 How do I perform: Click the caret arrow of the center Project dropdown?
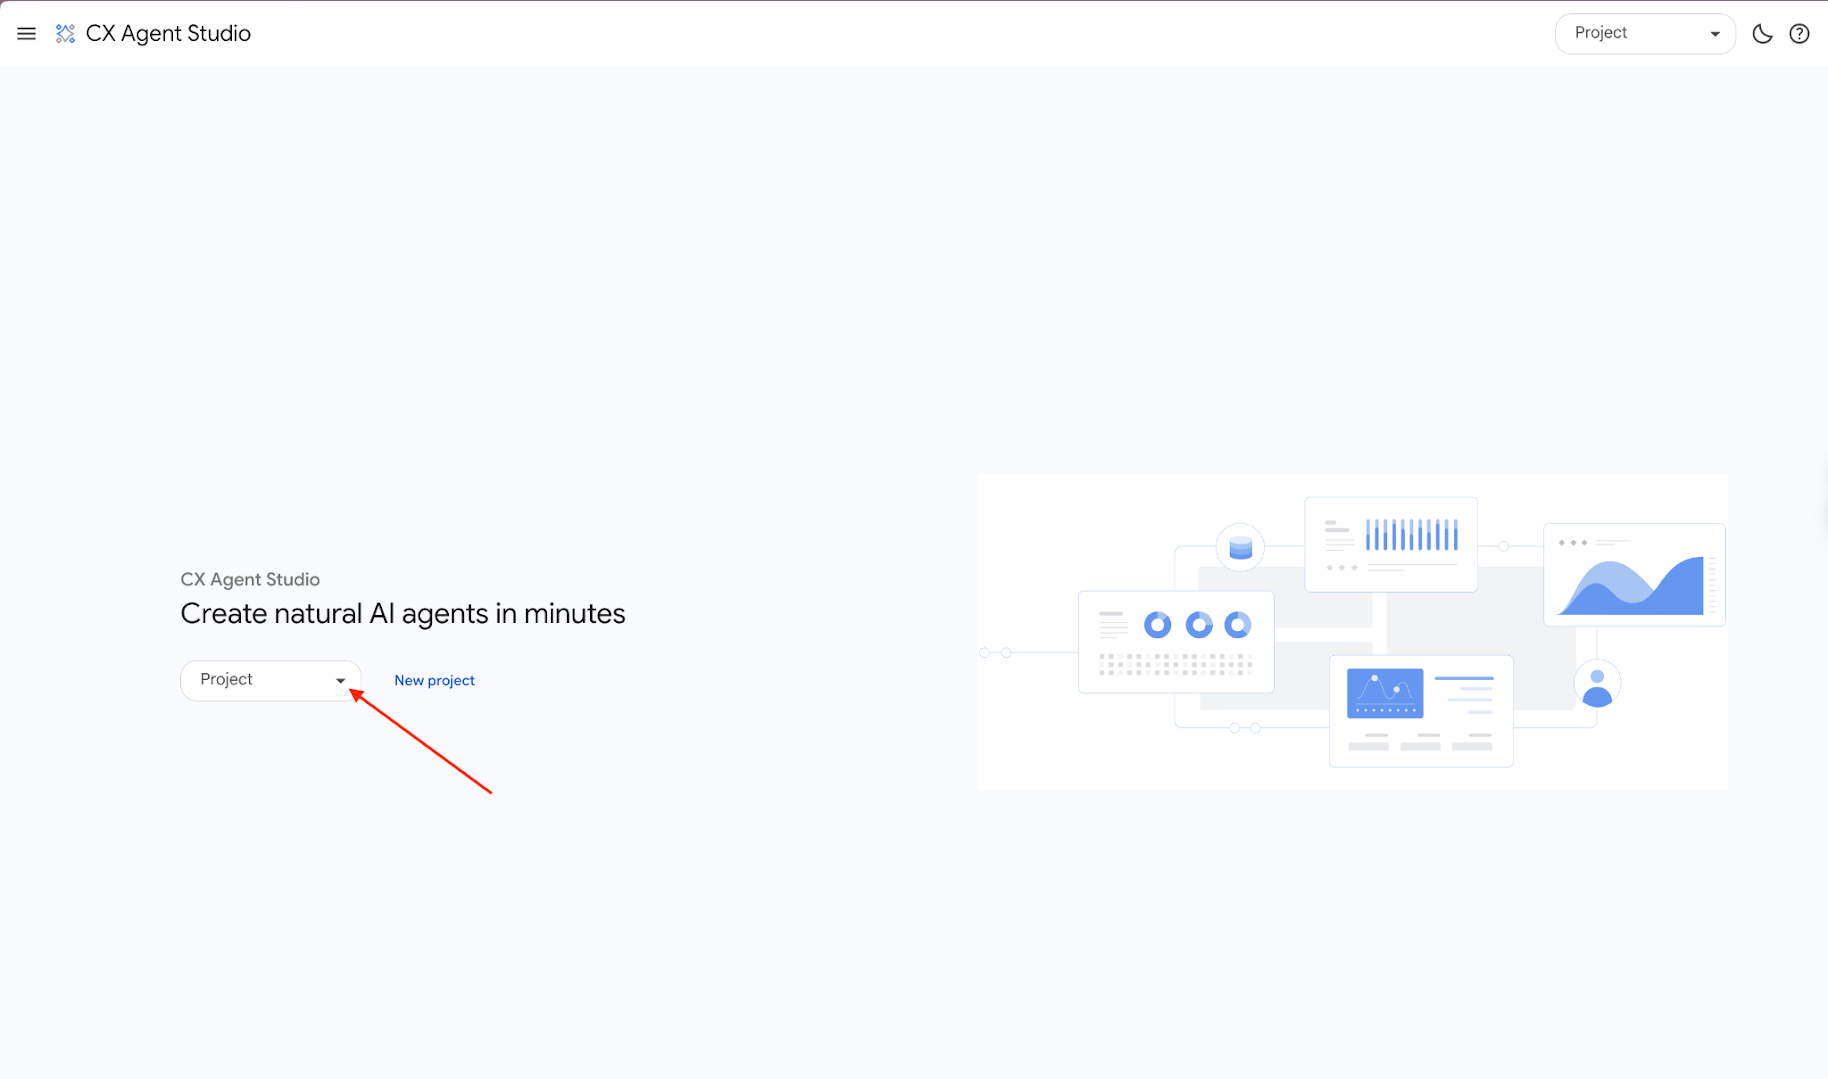point(340,681)
